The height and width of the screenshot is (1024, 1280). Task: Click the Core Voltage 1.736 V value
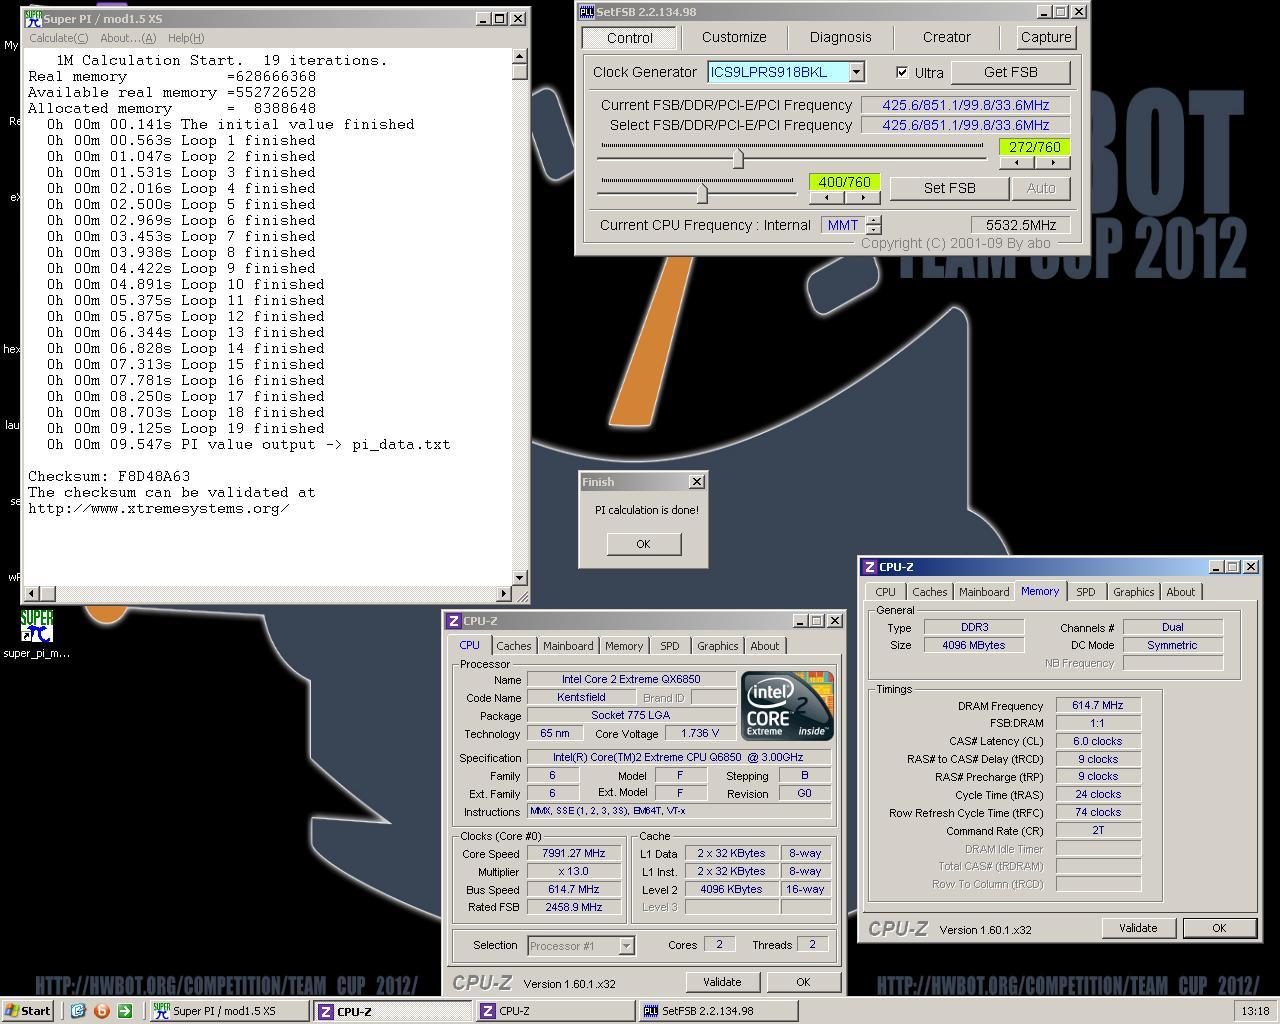click(x=700, y=734)
